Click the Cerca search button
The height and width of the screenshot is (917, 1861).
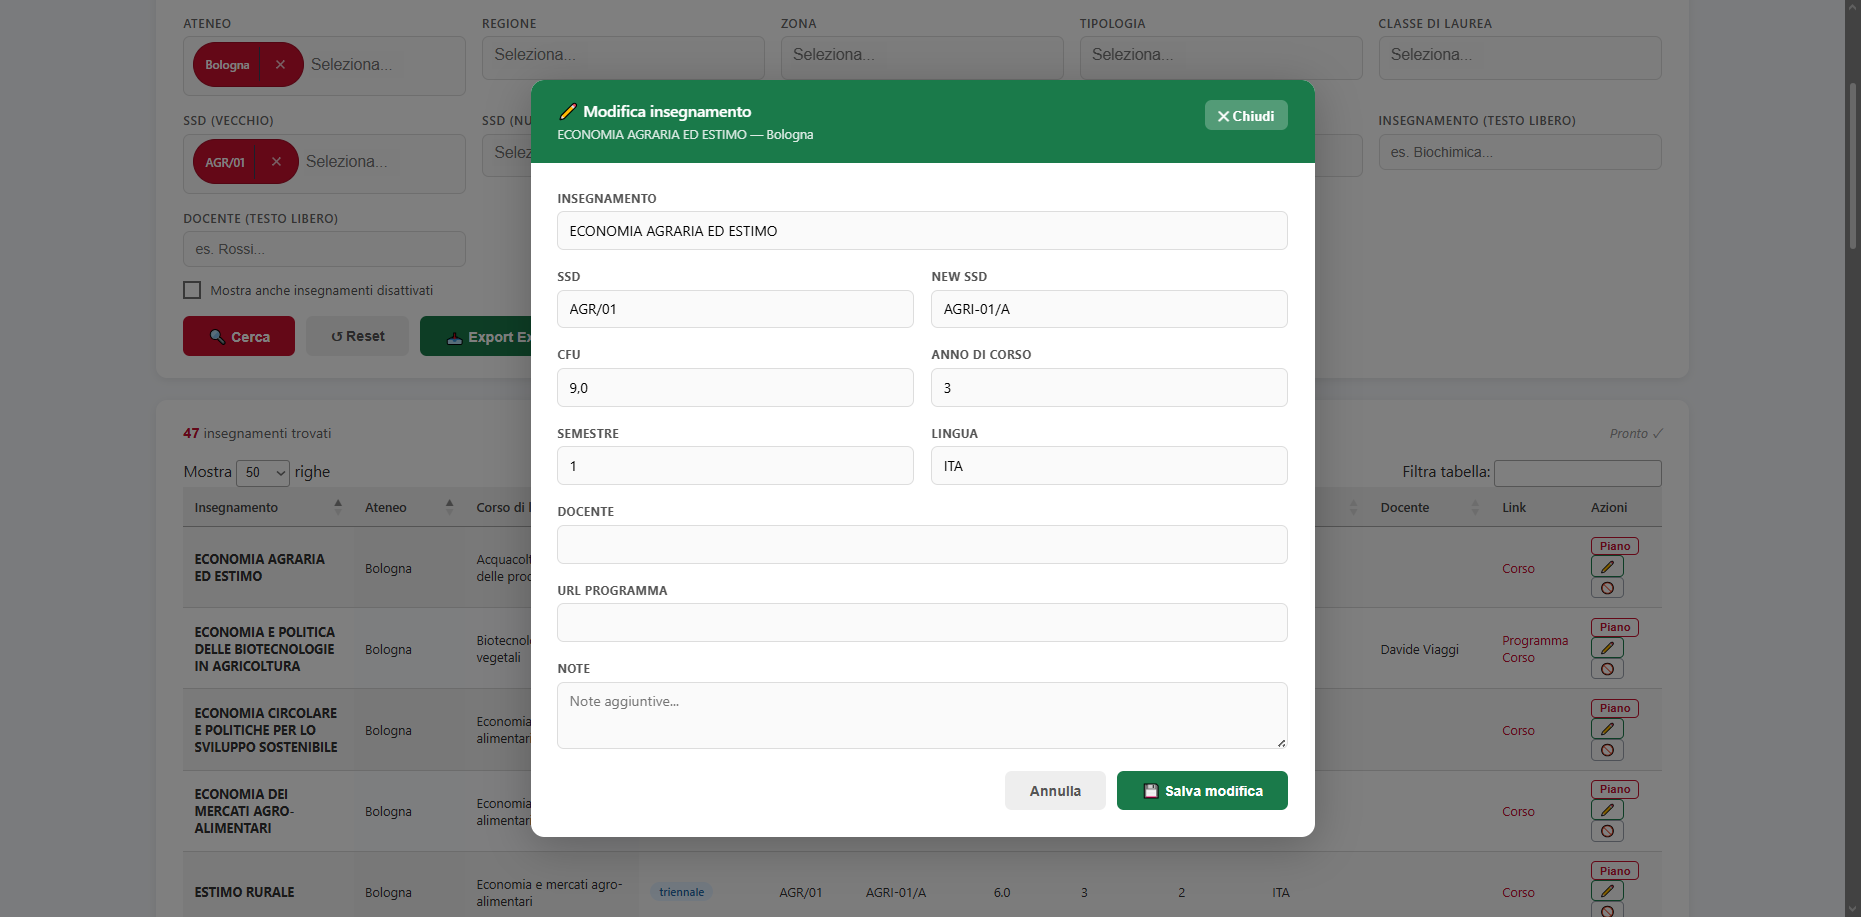point(239,336)
